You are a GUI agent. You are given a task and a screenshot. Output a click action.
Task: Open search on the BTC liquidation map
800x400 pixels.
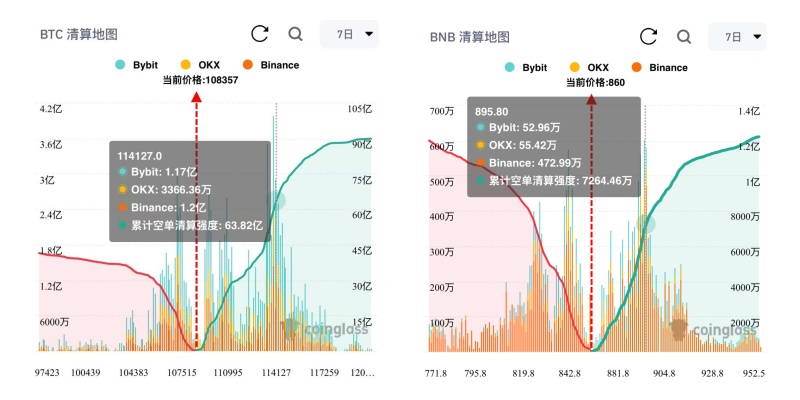[295, 34]
